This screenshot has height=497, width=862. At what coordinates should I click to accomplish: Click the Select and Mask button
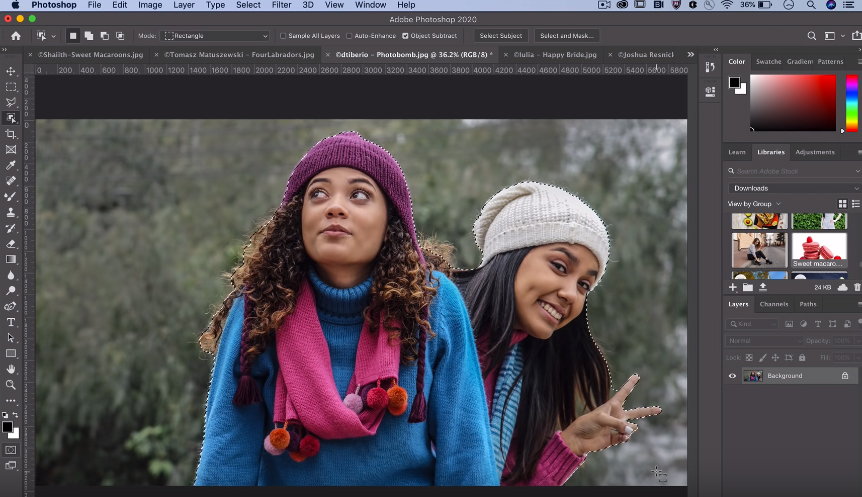coord(567,36)
